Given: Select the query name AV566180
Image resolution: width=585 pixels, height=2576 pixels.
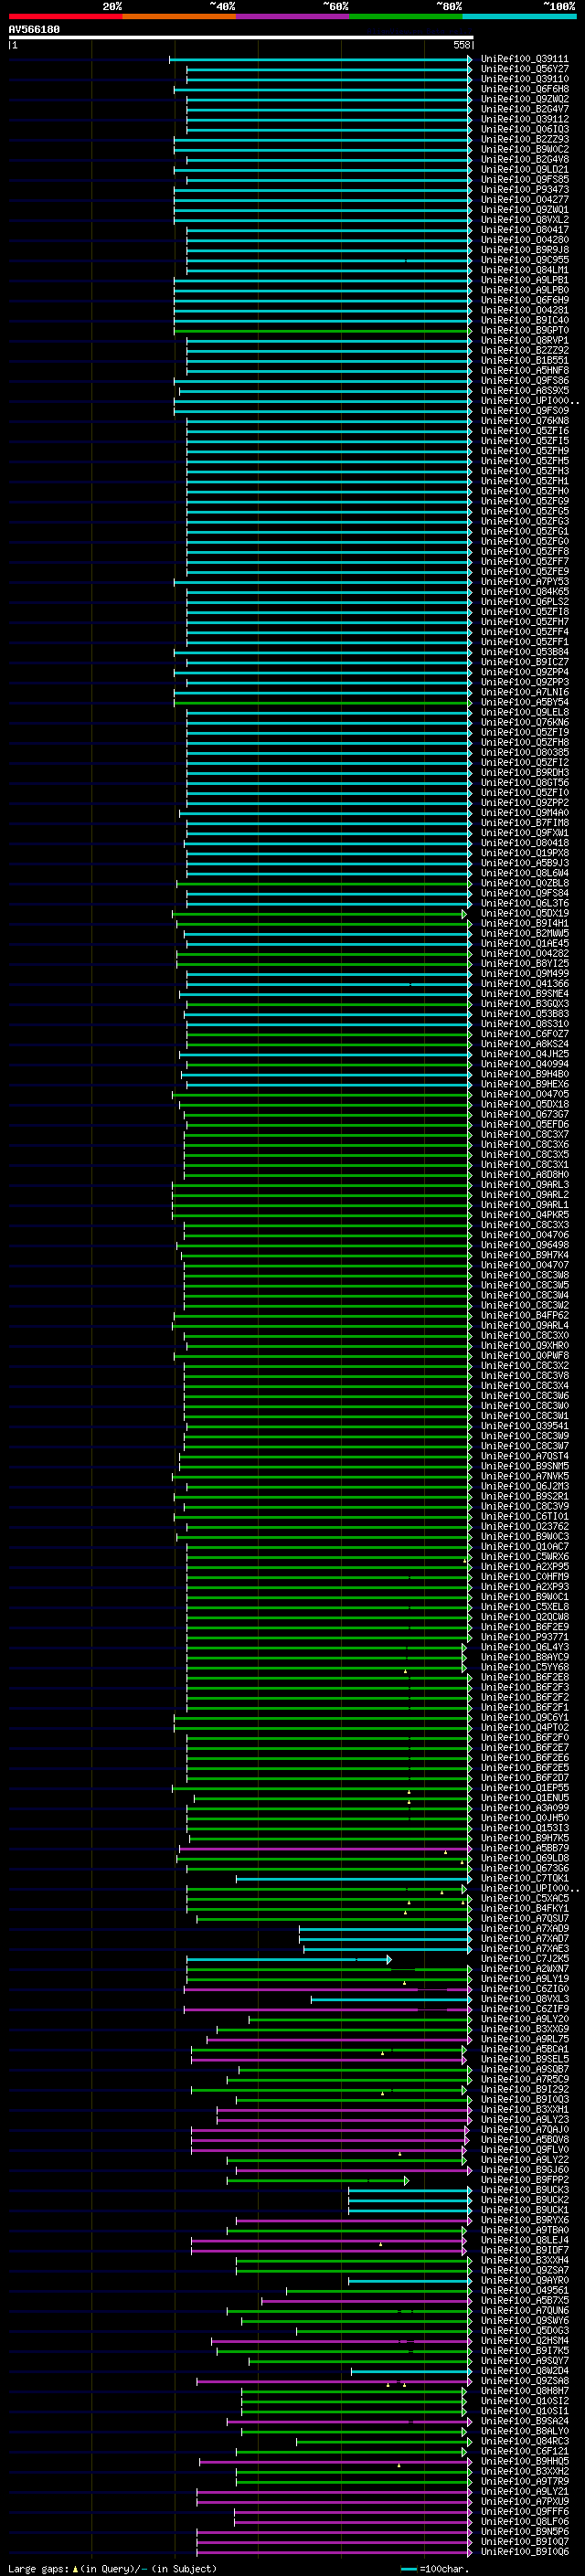Looking at the screenshot, I should tap(34, 29).
